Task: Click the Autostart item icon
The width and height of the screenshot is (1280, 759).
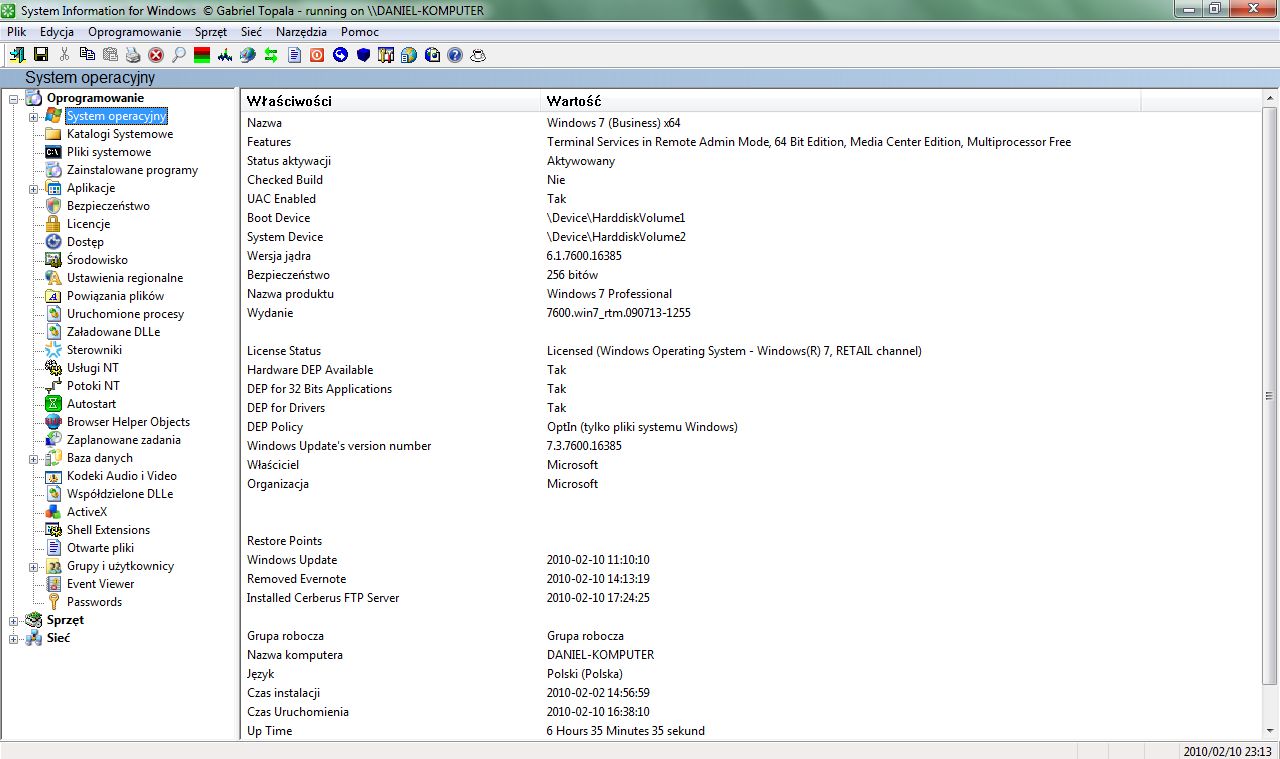Action: click(52, 404)
